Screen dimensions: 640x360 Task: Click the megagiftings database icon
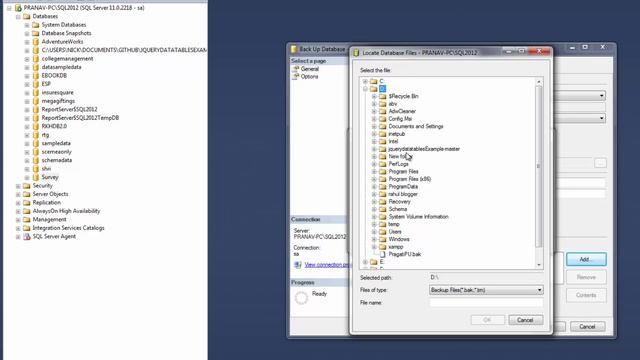point(36,101)
